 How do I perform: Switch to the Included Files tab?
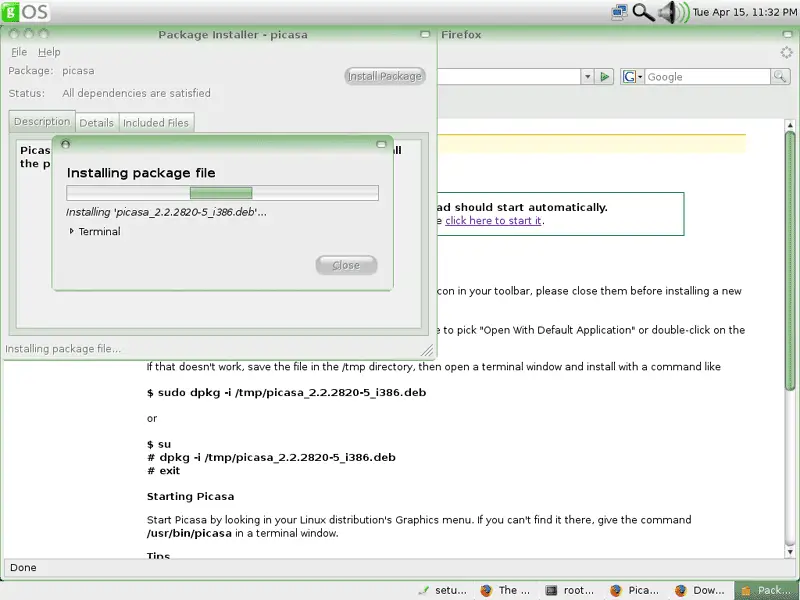(156, 122)
